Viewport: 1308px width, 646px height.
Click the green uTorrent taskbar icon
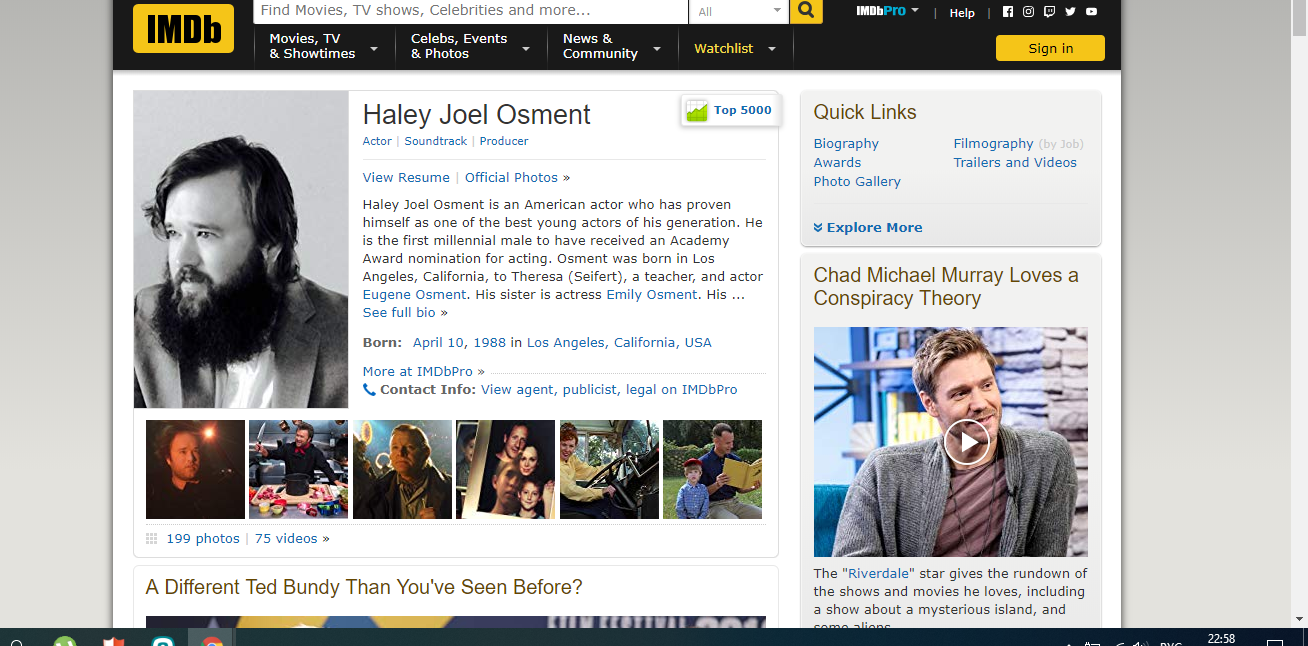pyautogui.click(x=64, y=641)
